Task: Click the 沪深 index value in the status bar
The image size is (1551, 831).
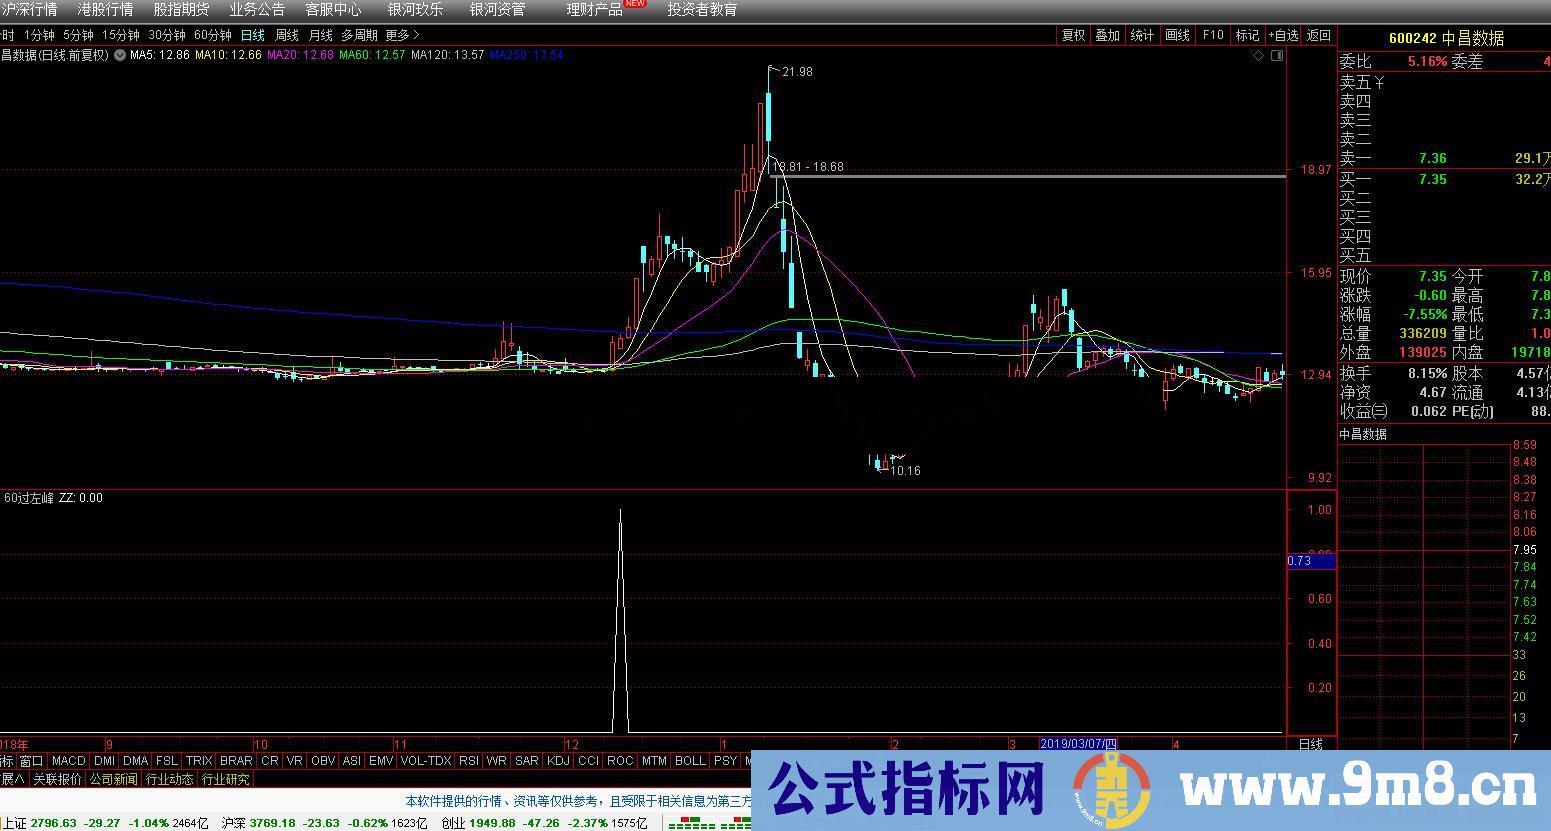Action: (x=272, y=823)
